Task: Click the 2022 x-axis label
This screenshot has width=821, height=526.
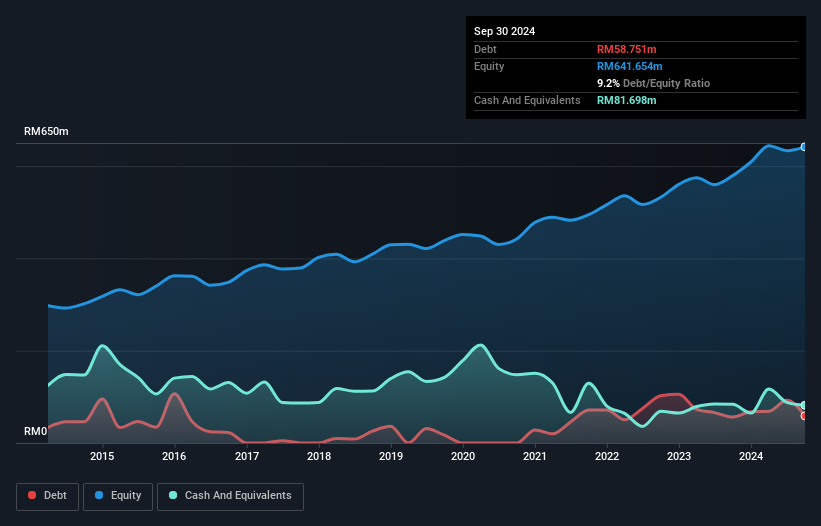Action: click(607, 456)
